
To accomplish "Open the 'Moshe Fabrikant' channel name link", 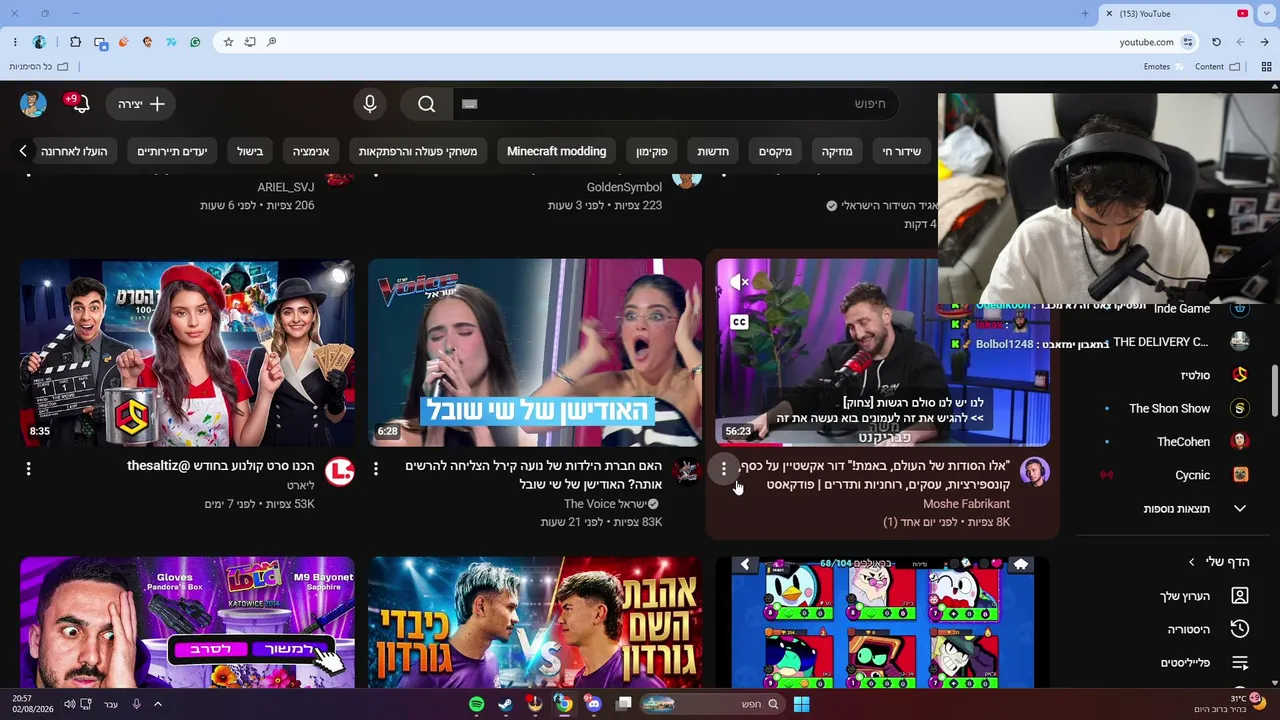I will (x=966, y=504).
